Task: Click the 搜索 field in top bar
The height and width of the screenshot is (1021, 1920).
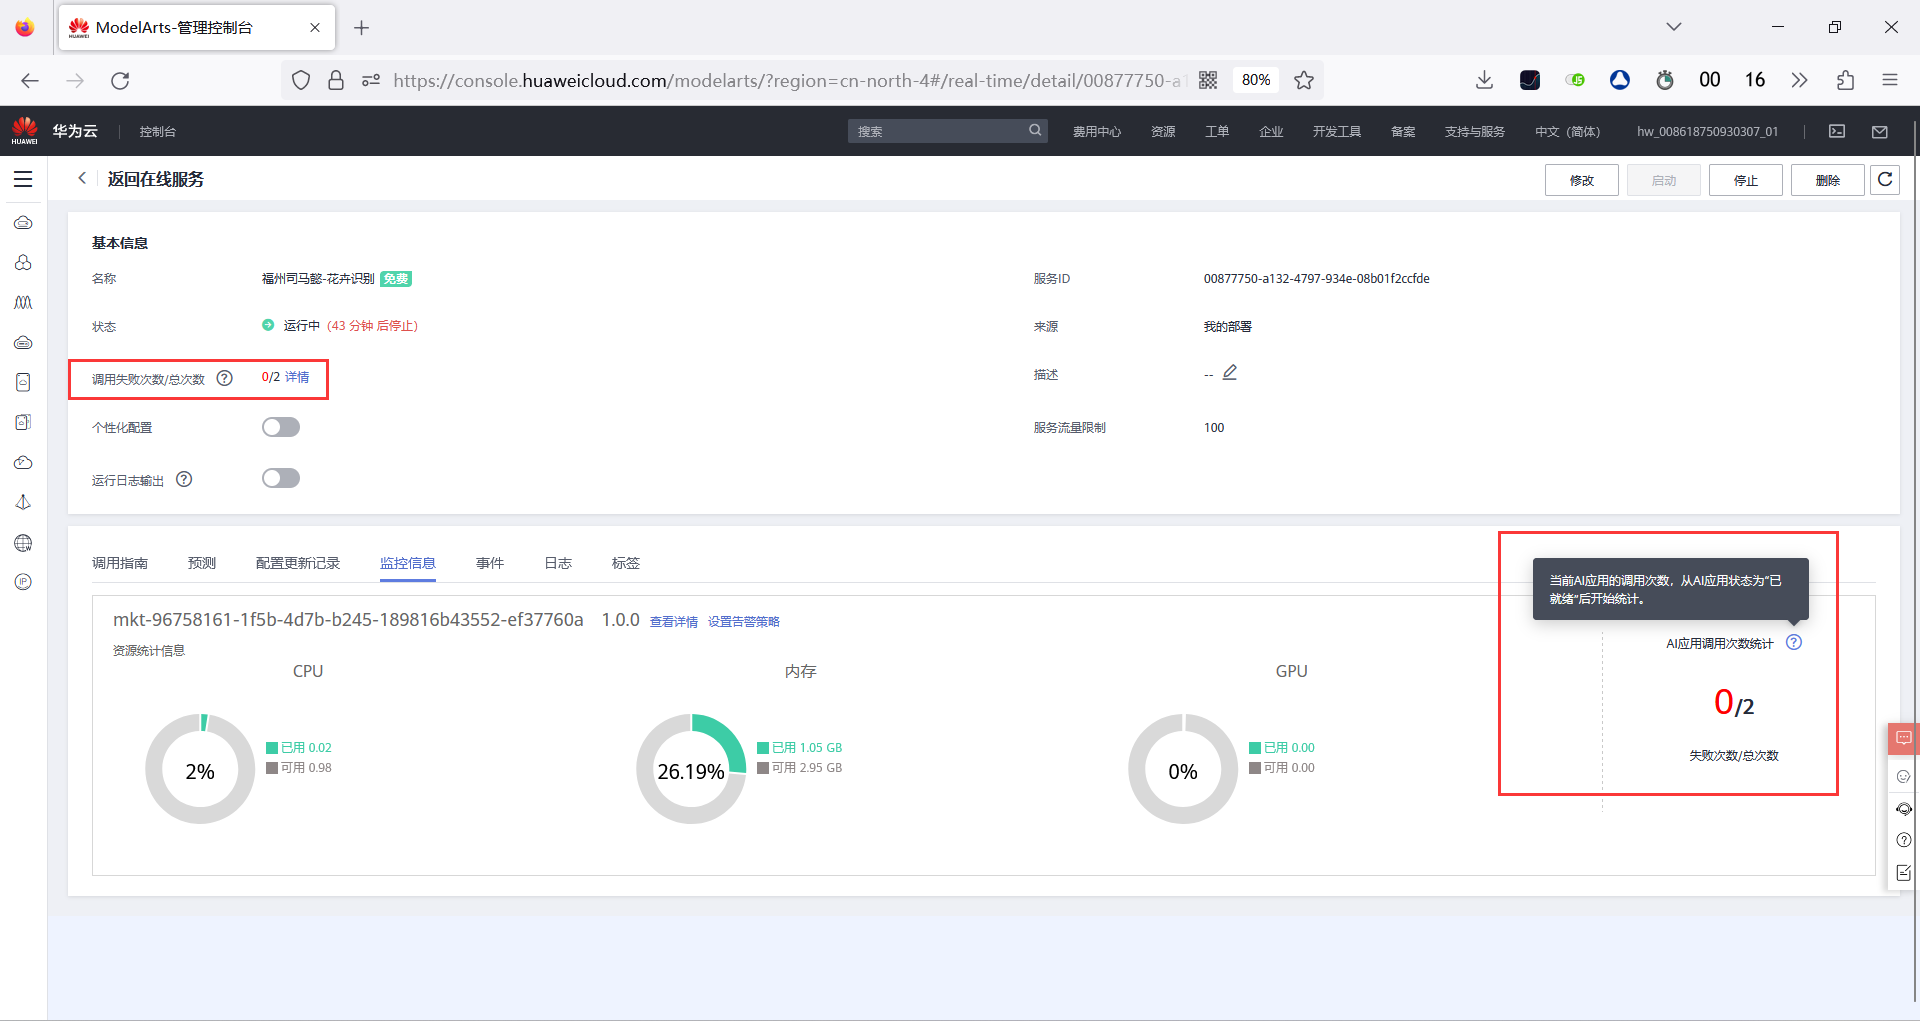Action: (x=947, y=131)
